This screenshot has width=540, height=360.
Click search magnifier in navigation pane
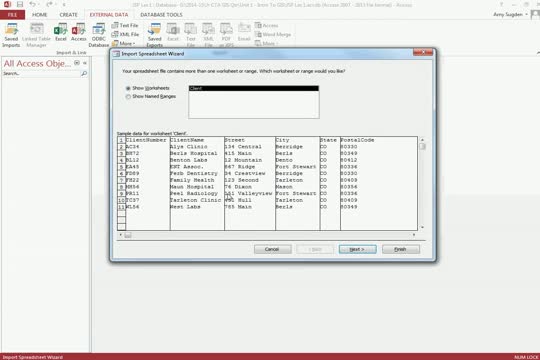(x=84, y=73)
